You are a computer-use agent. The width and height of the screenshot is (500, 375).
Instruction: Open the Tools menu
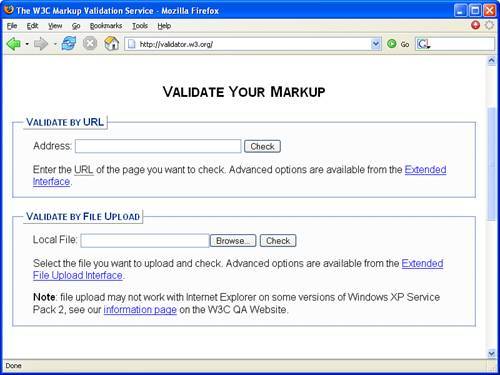(x=140, y=26)
